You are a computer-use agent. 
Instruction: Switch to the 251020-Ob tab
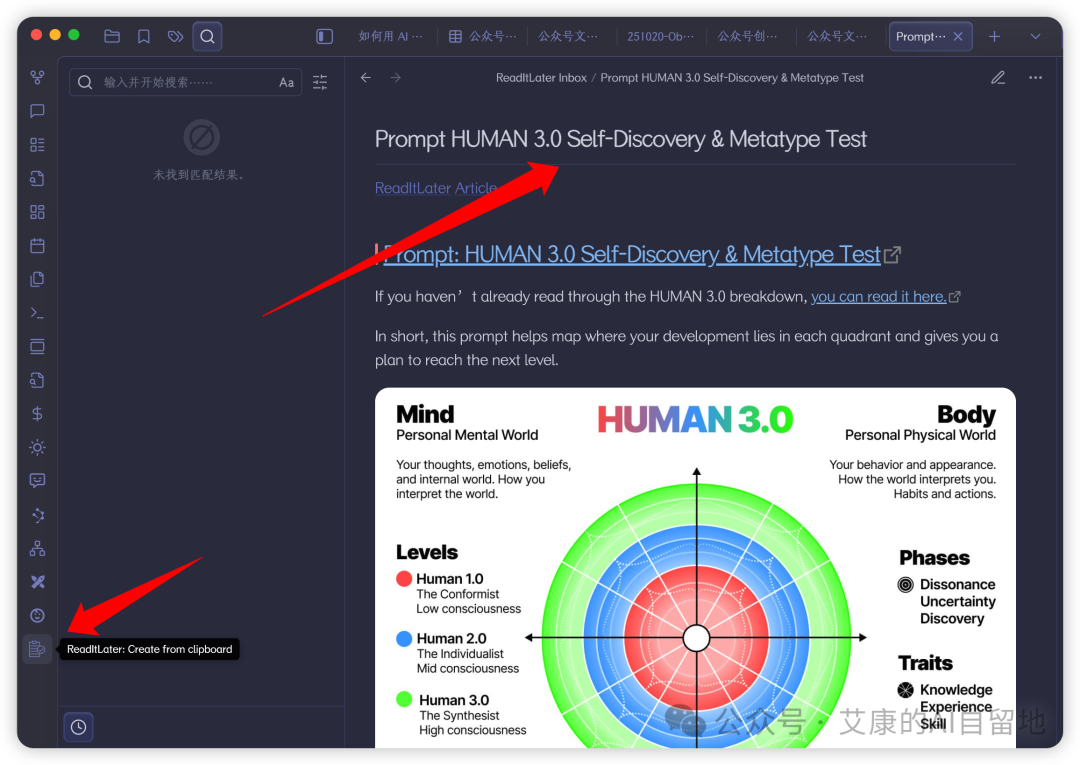pos(661,36)
